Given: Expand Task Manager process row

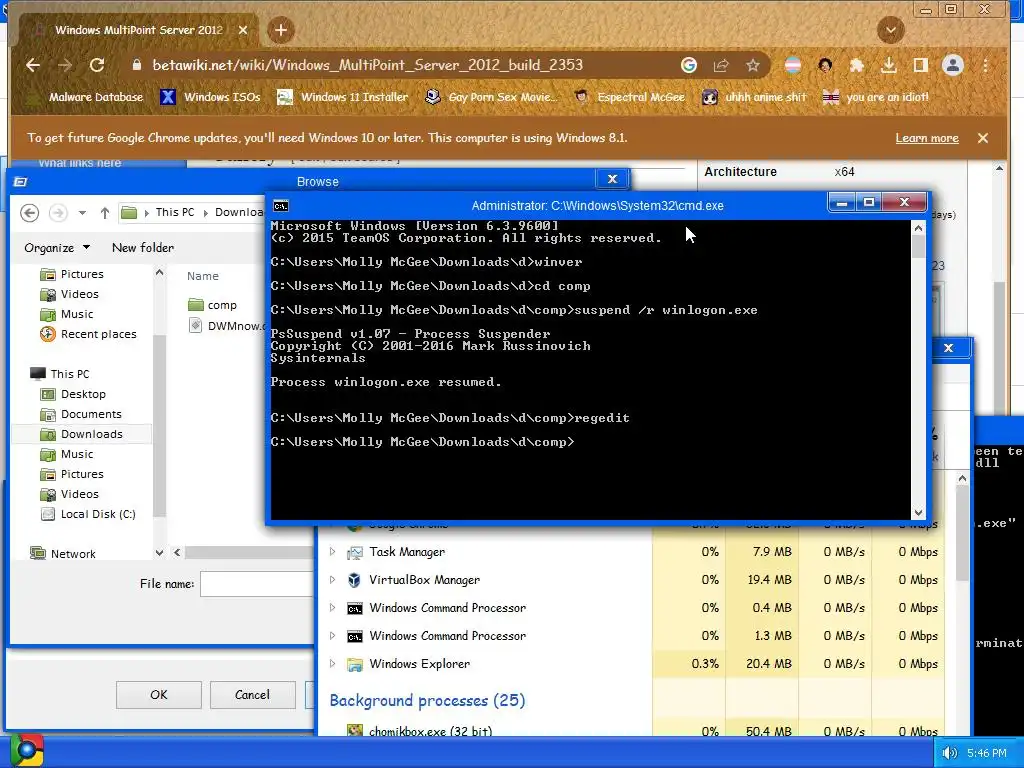Looking at the screenshot, I should (x=332, y=552).
